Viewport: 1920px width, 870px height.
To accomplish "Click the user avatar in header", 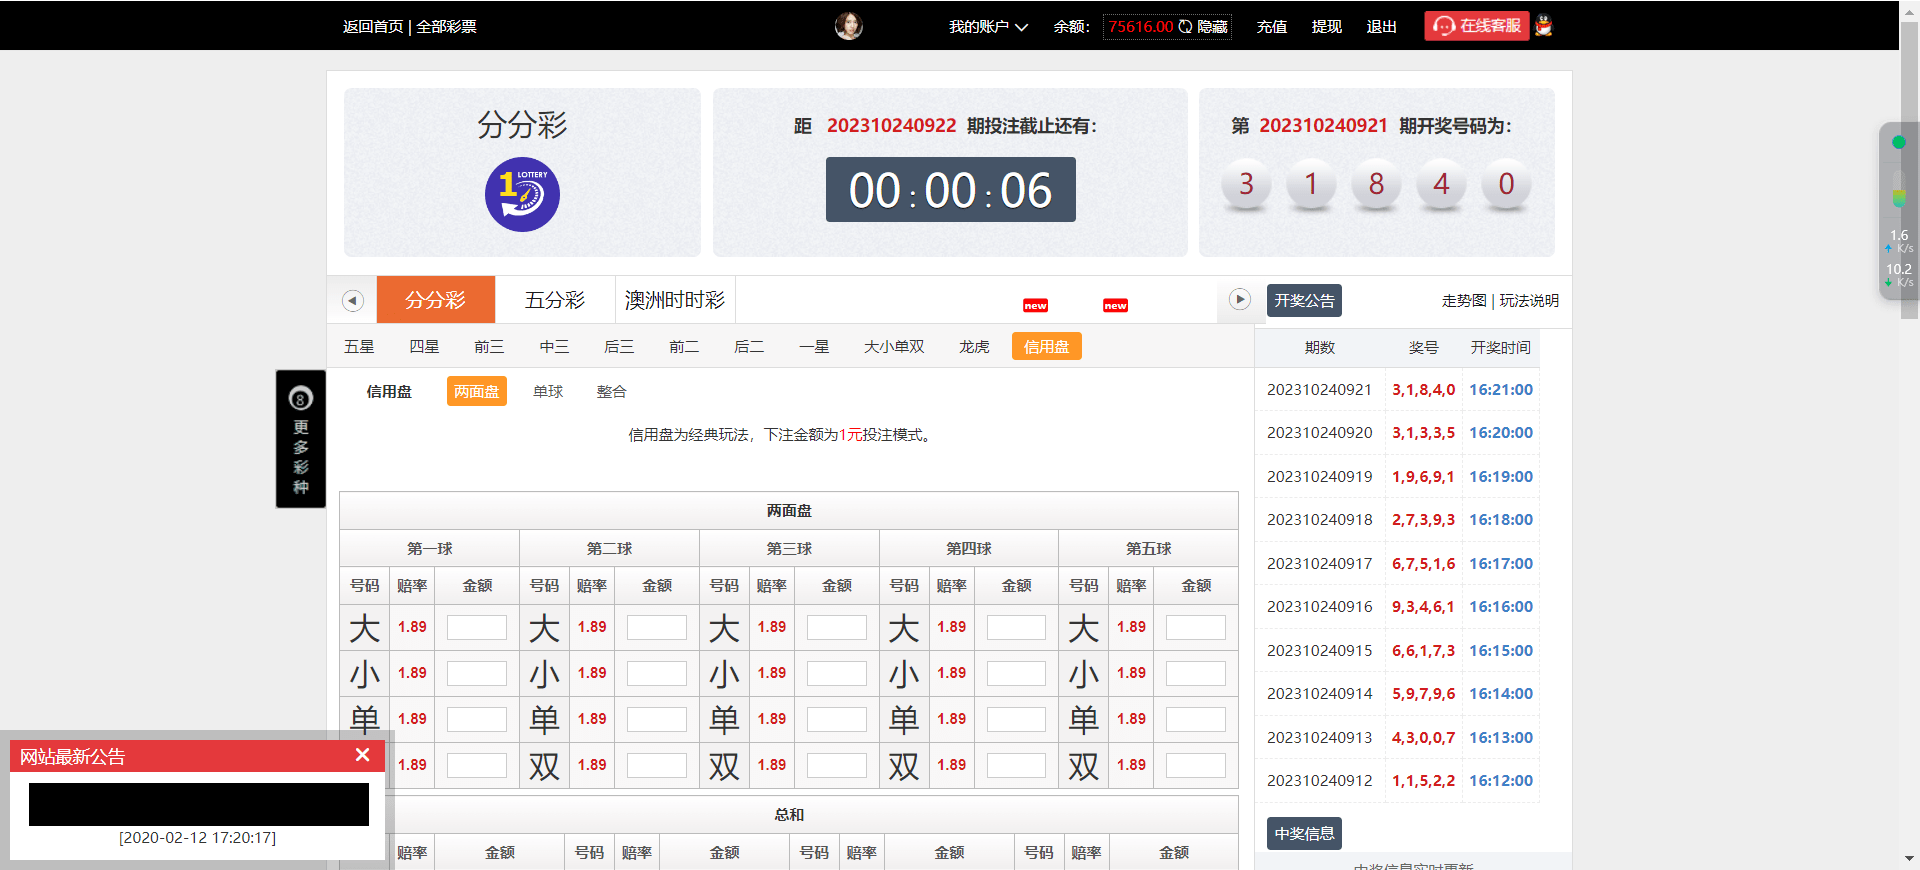I will coord(848,26).
